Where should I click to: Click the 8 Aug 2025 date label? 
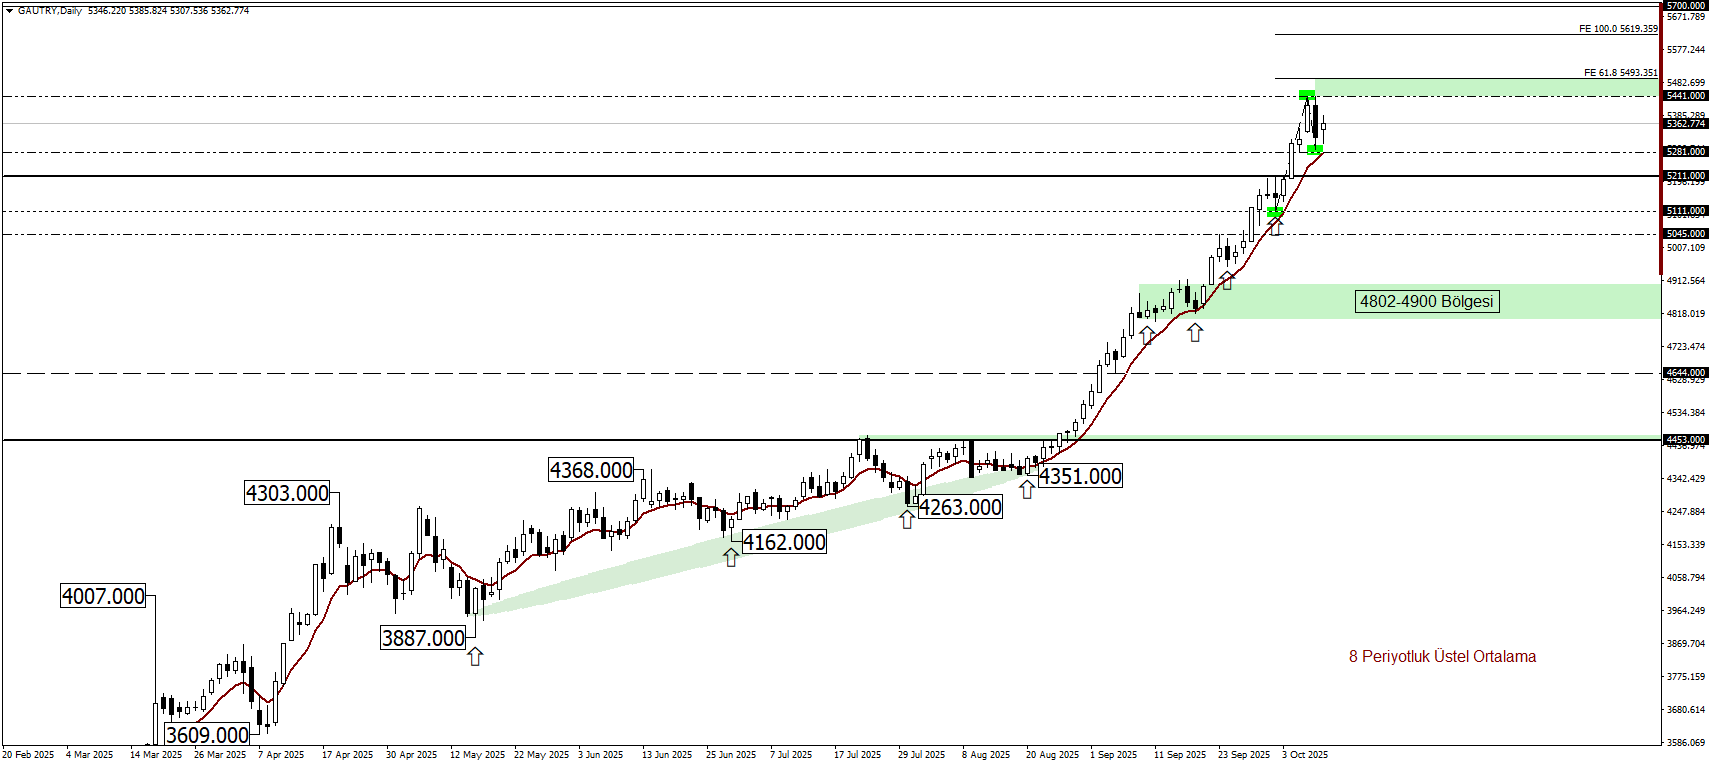coord(986,755)
